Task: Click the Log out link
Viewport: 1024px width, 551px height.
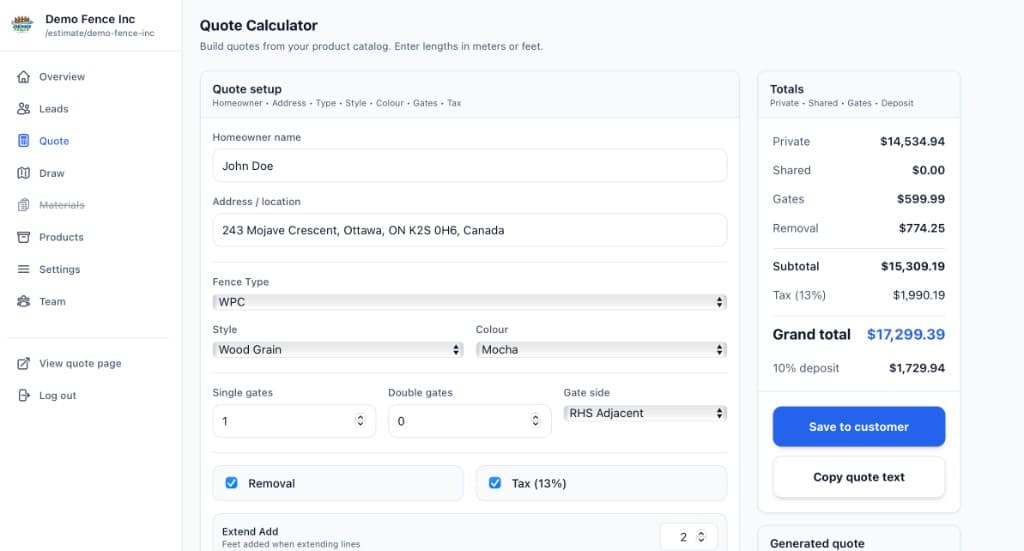Action: coord(57,395)
